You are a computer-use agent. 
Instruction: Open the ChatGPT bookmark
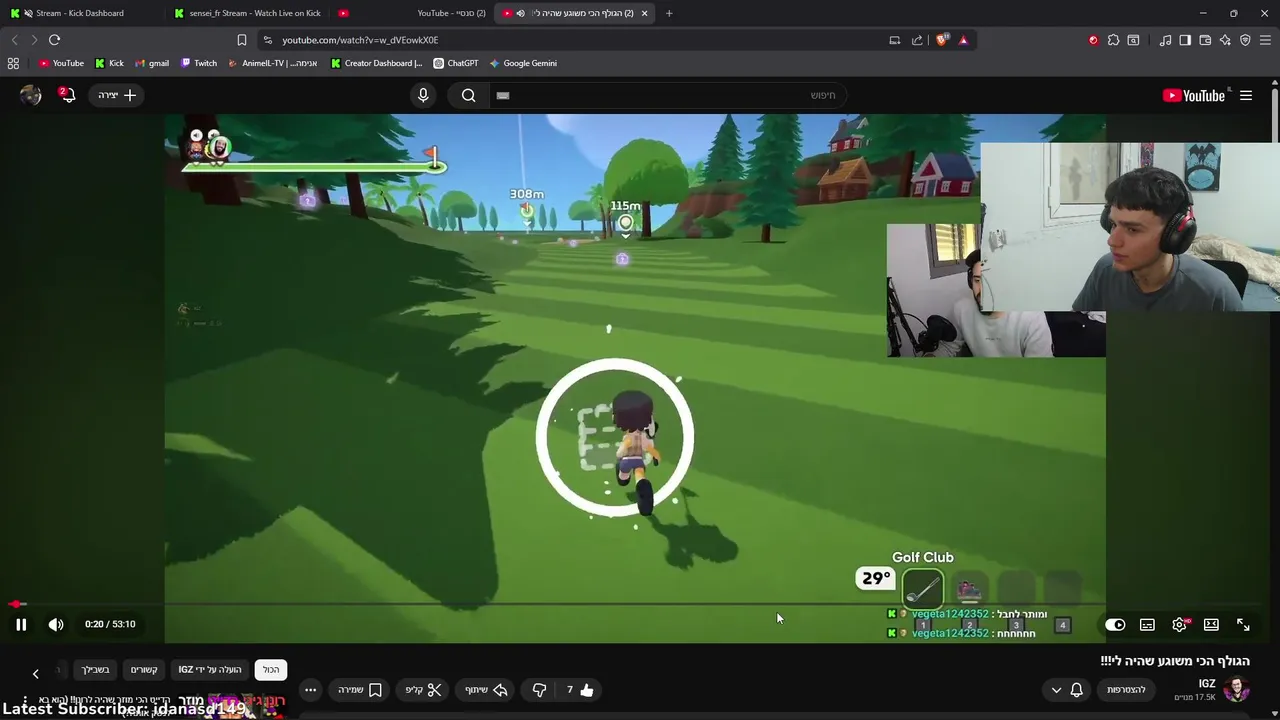pos(456,63)
